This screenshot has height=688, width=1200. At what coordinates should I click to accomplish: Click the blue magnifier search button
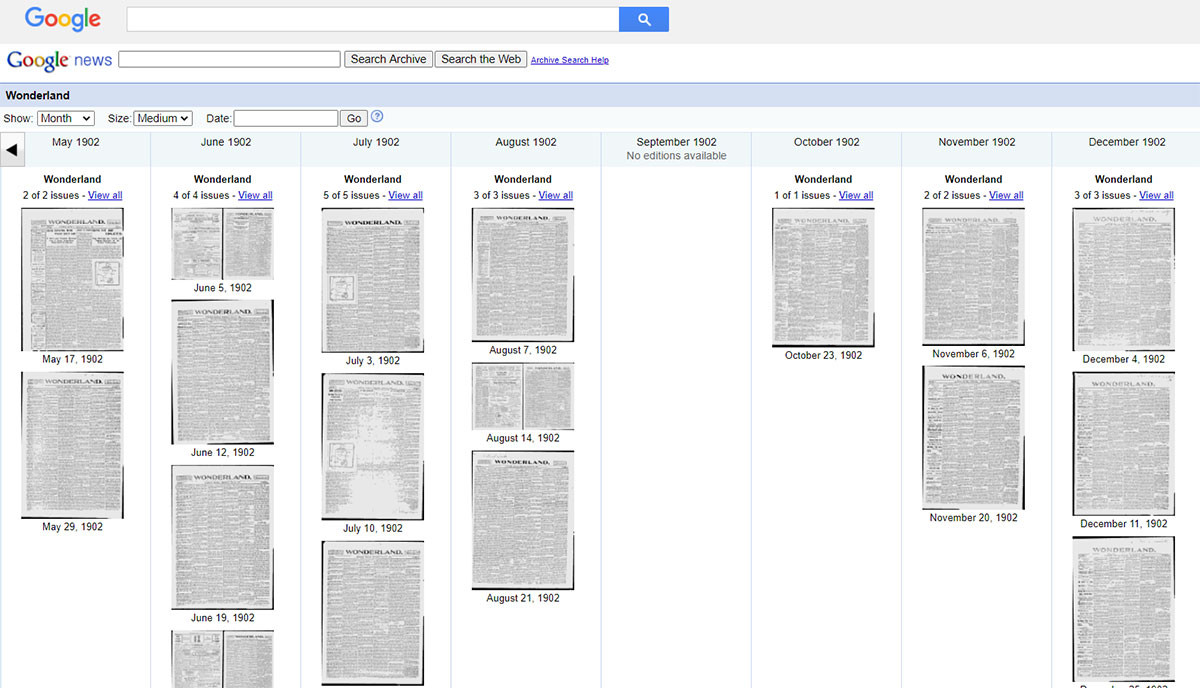pos(643,19)
